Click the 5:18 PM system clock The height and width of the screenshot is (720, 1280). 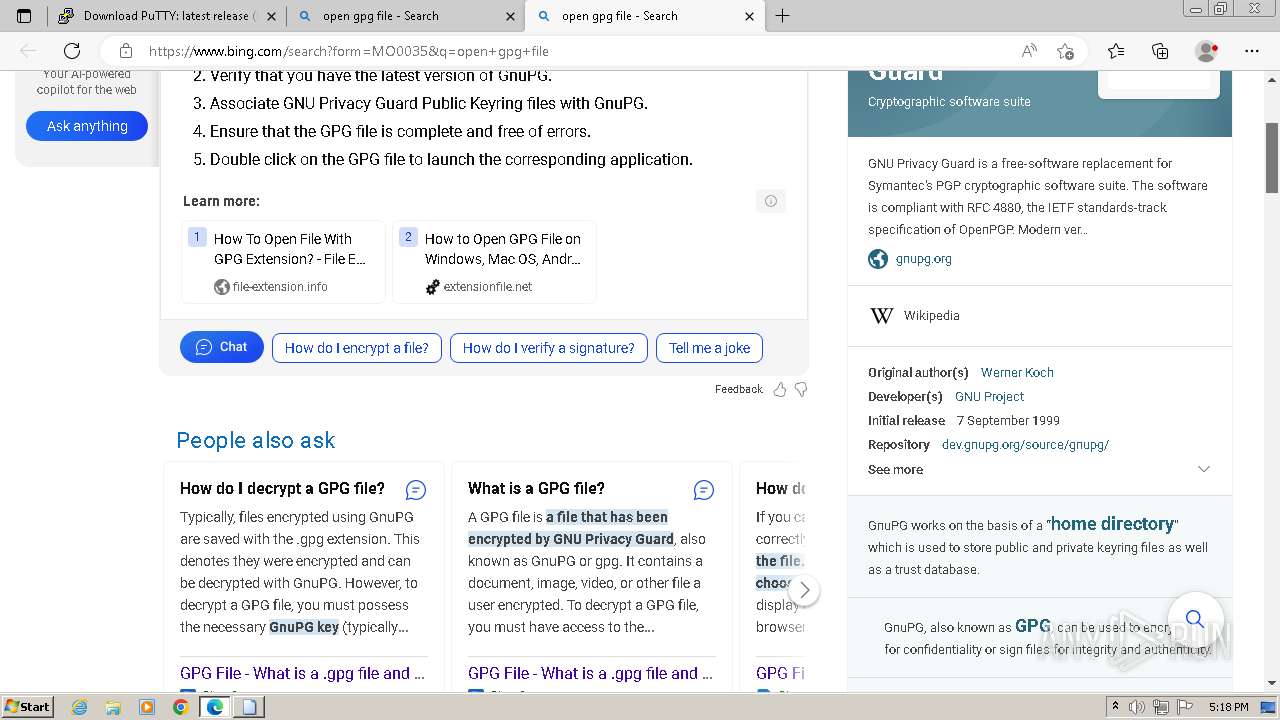point(1228,707)
